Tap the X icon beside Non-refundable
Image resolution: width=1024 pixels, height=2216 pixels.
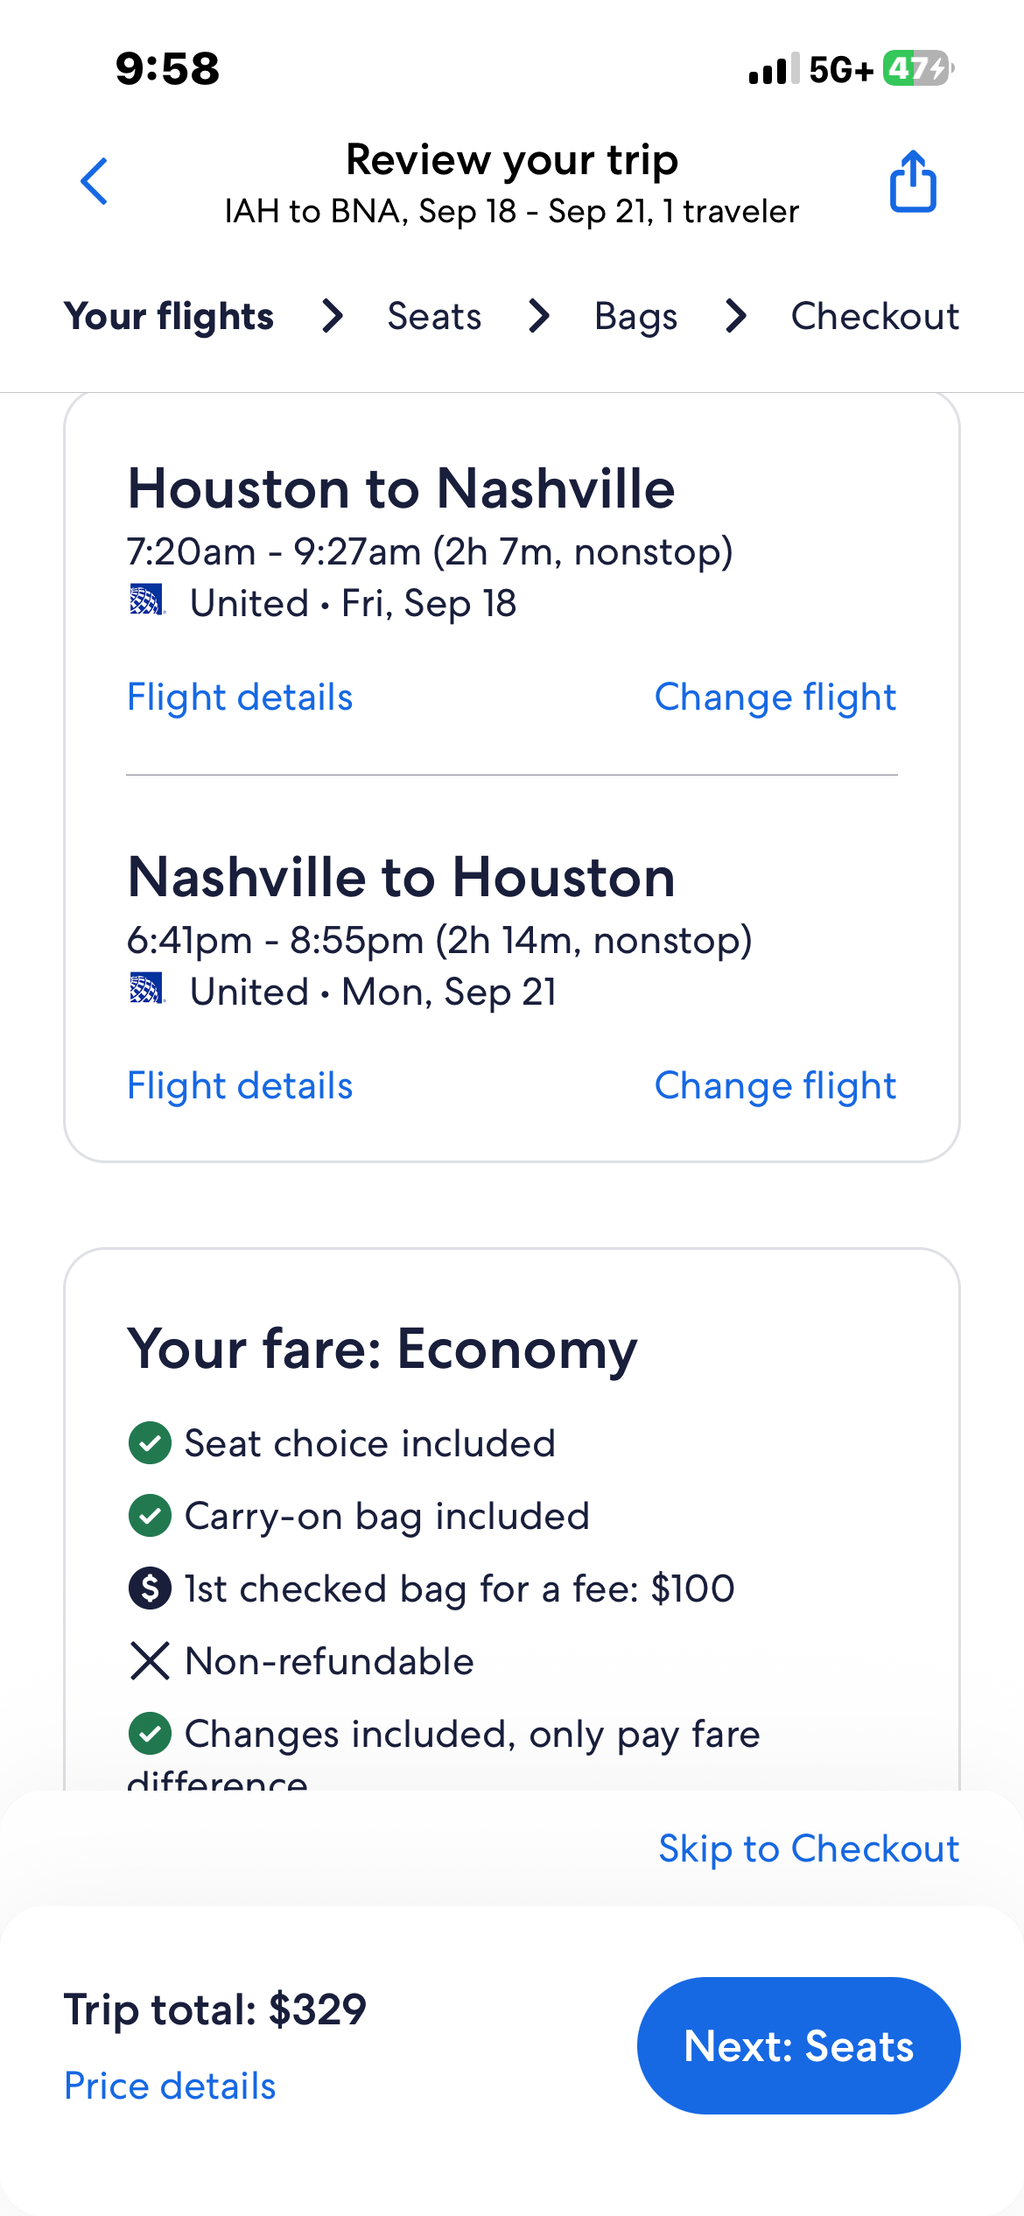tap(150, 1661)
